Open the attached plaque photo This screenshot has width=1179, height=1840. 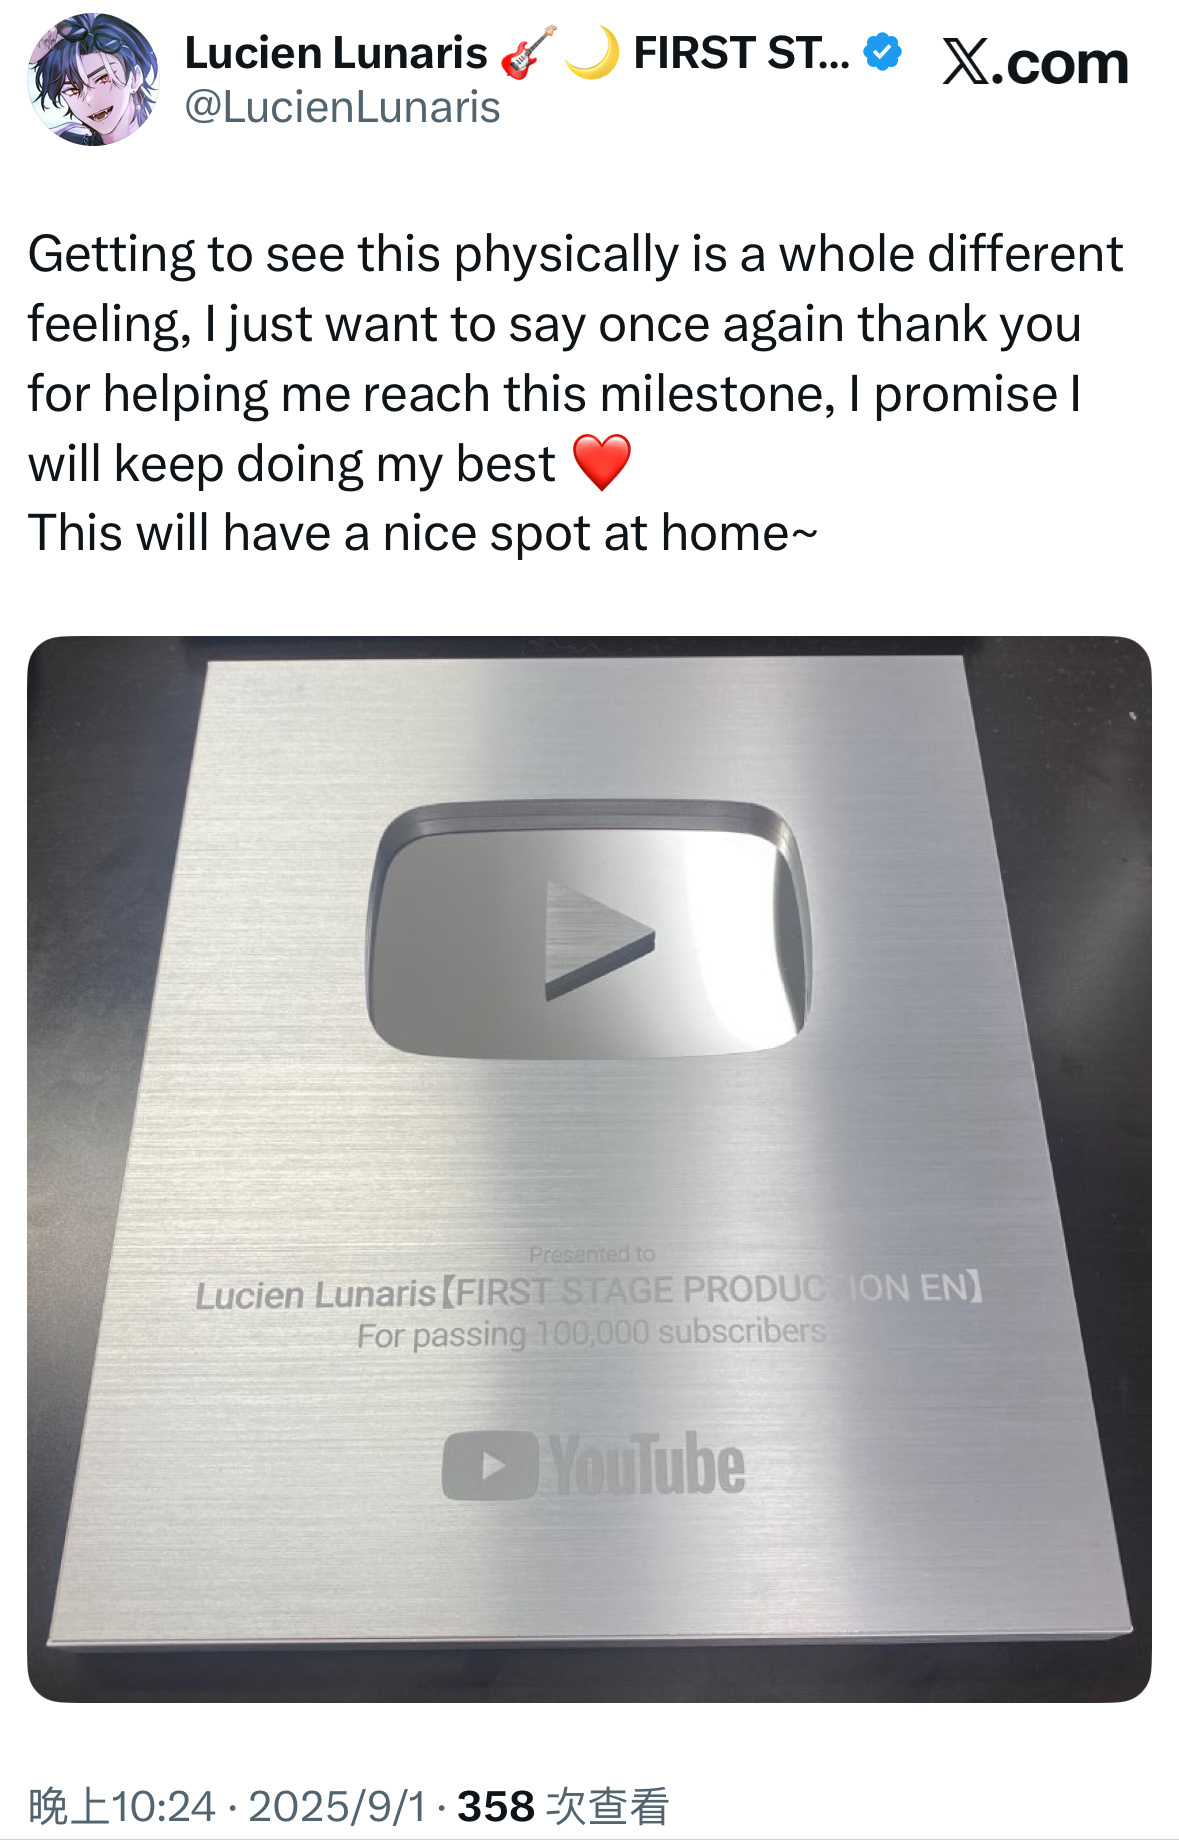tap(589, 1169)
